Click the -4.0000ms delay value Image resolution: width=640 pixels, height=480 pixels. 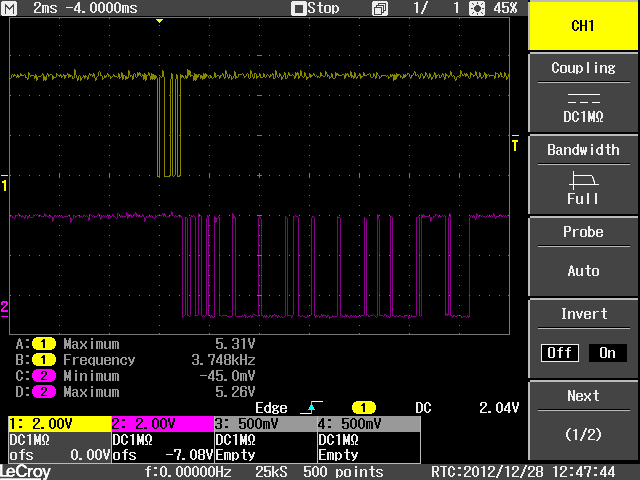click(101, 8)
